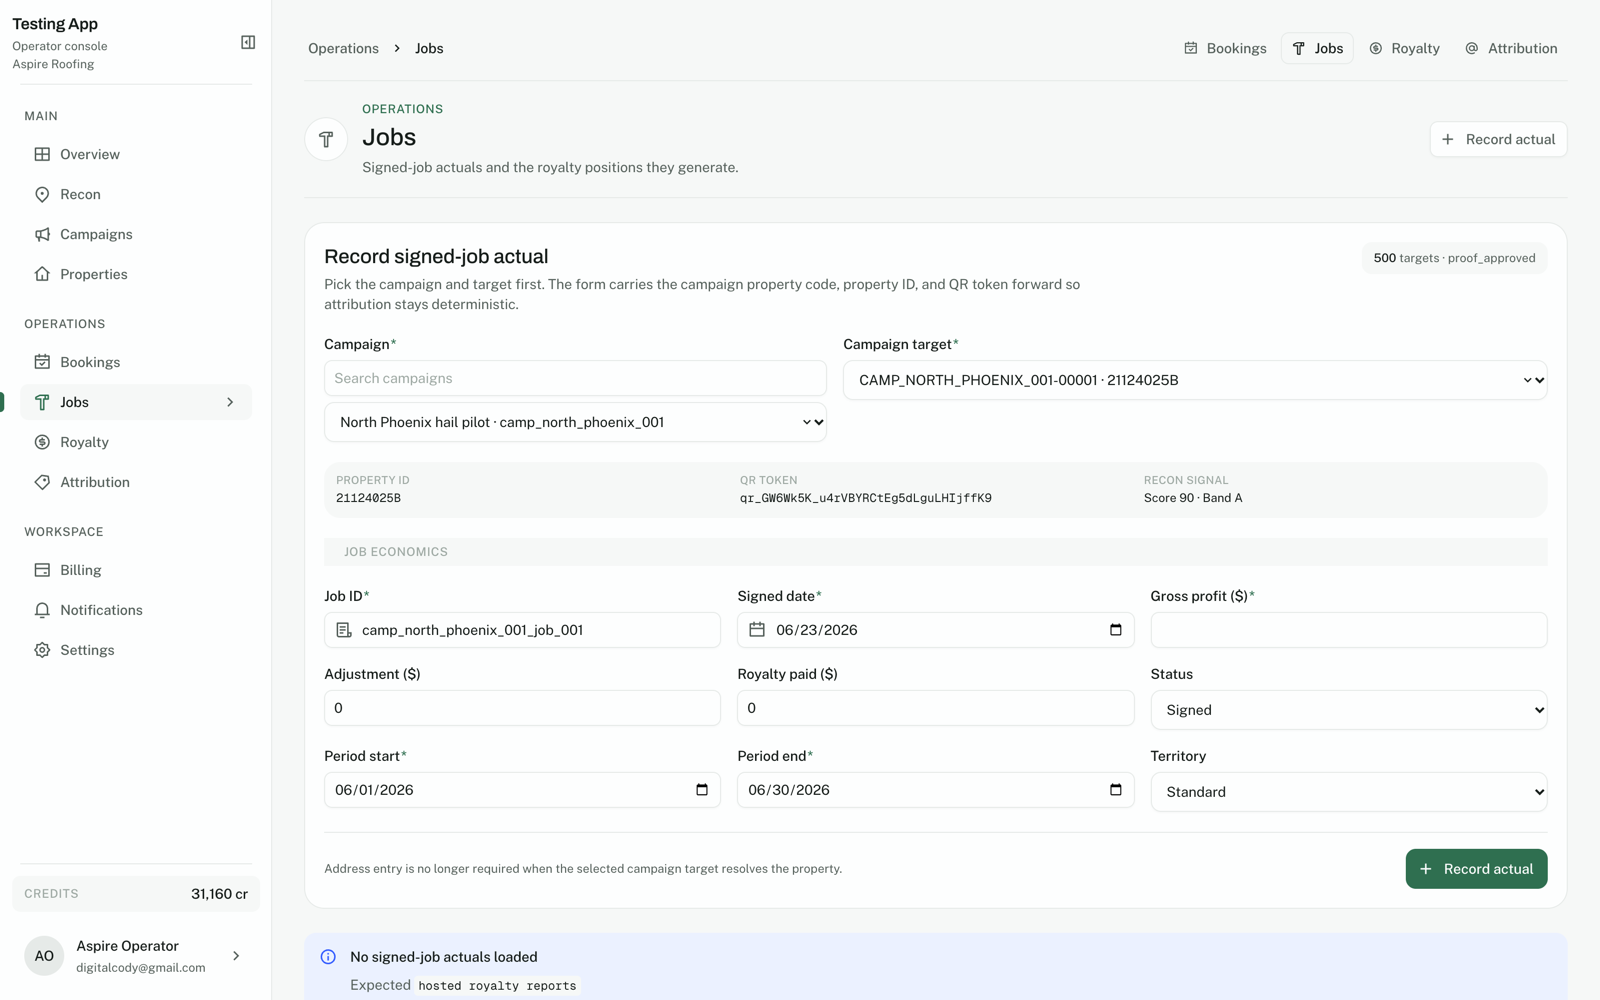Open the Territory dropdown
This screenshot has width=1600, height=1000.
pos(1349,792)
